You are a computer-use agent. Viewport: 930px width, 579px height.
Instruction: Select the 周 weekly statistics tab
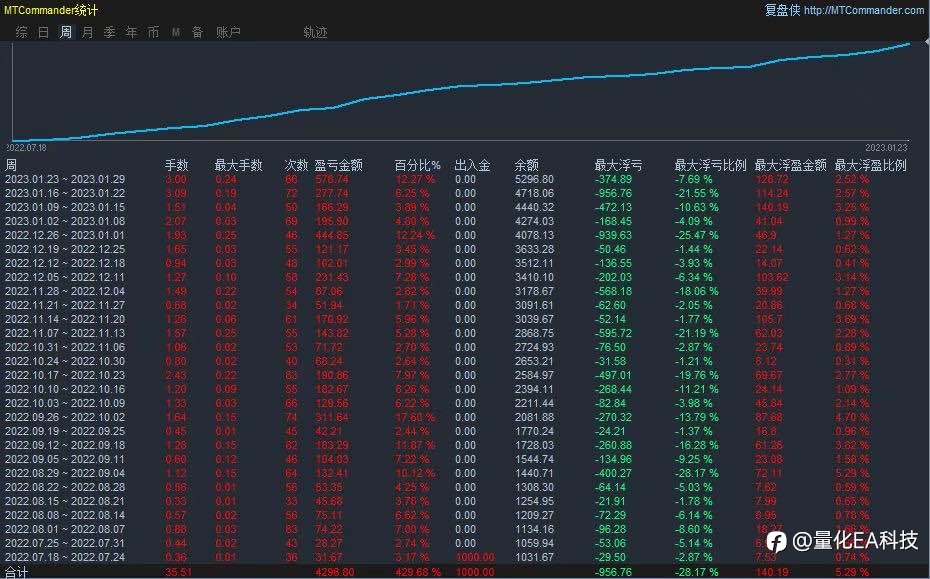[66, 32]
